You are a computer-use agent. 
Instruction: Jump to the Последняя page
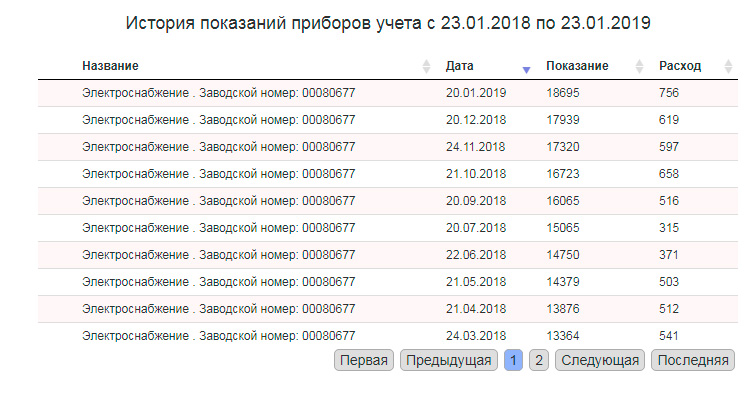(x=692, y=360)
